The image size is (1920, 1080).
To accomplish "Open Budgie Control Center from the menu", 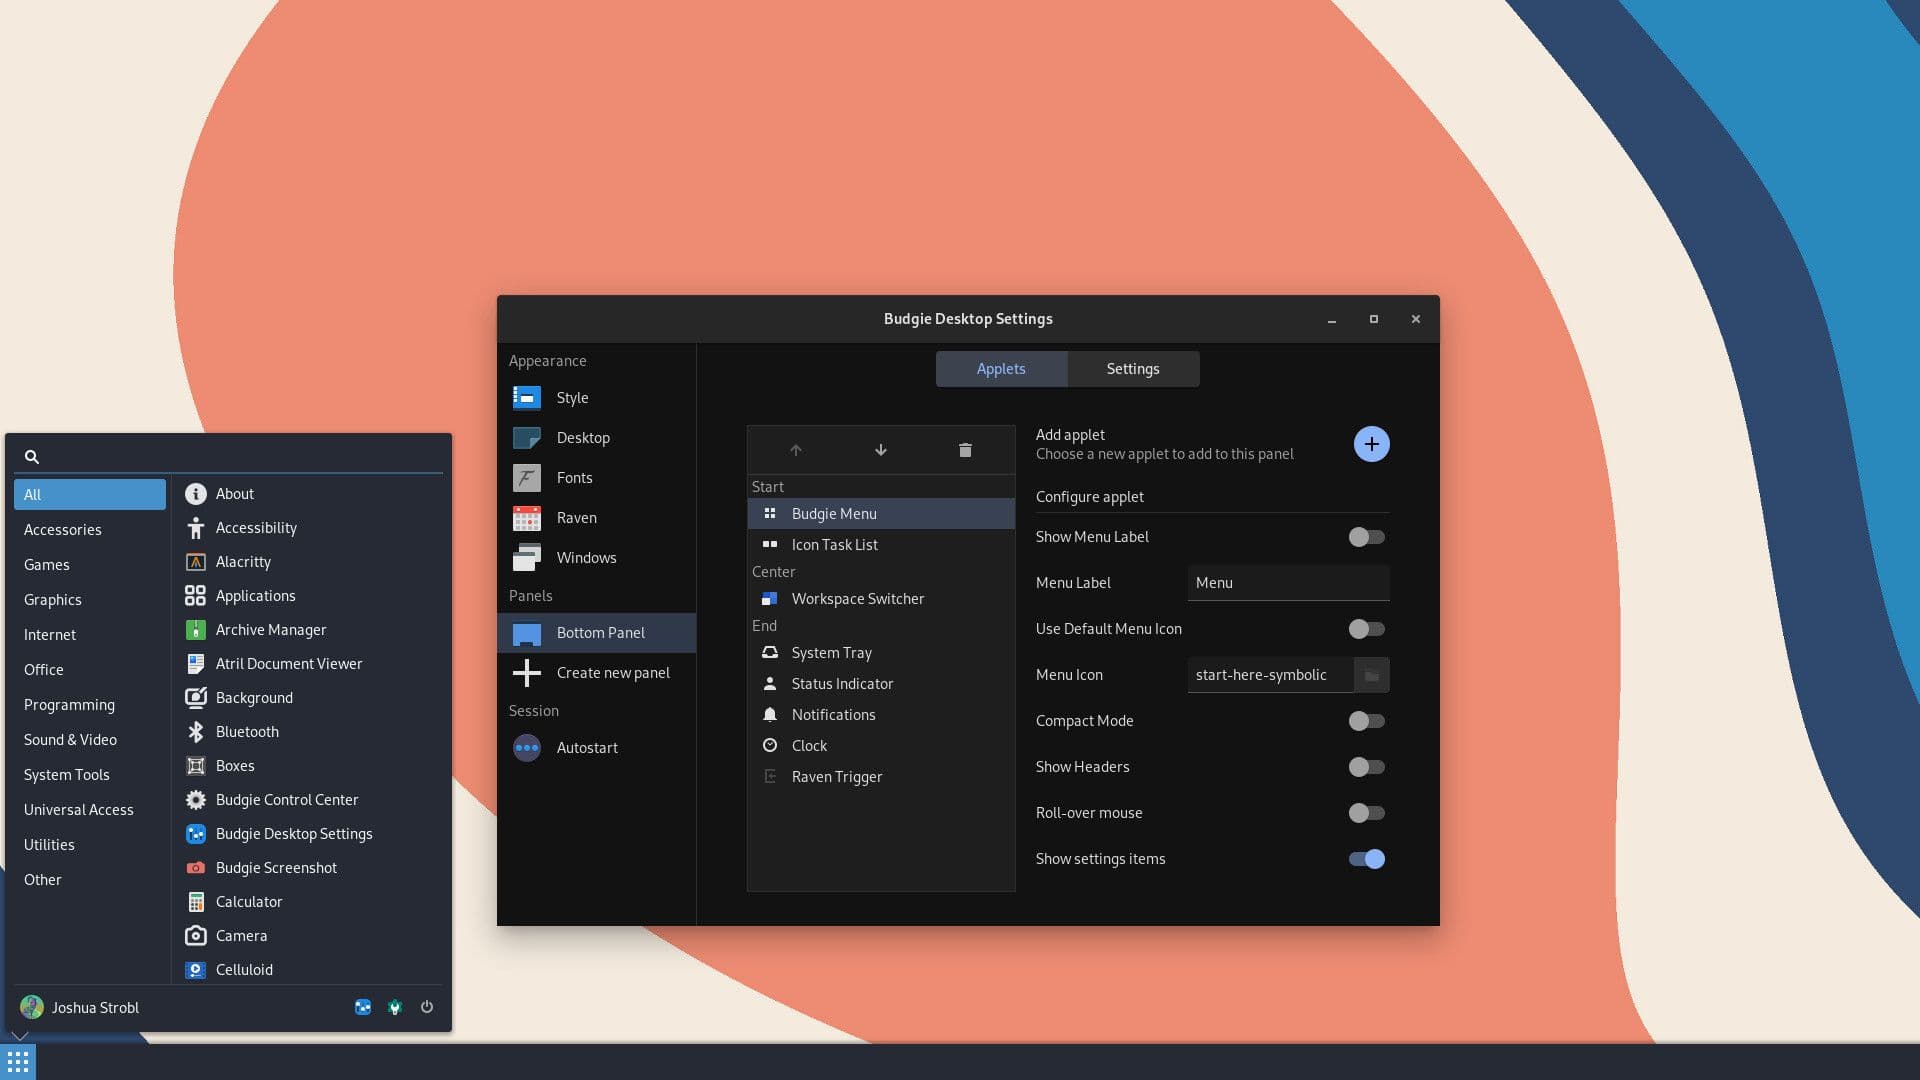I will (287, 799).
